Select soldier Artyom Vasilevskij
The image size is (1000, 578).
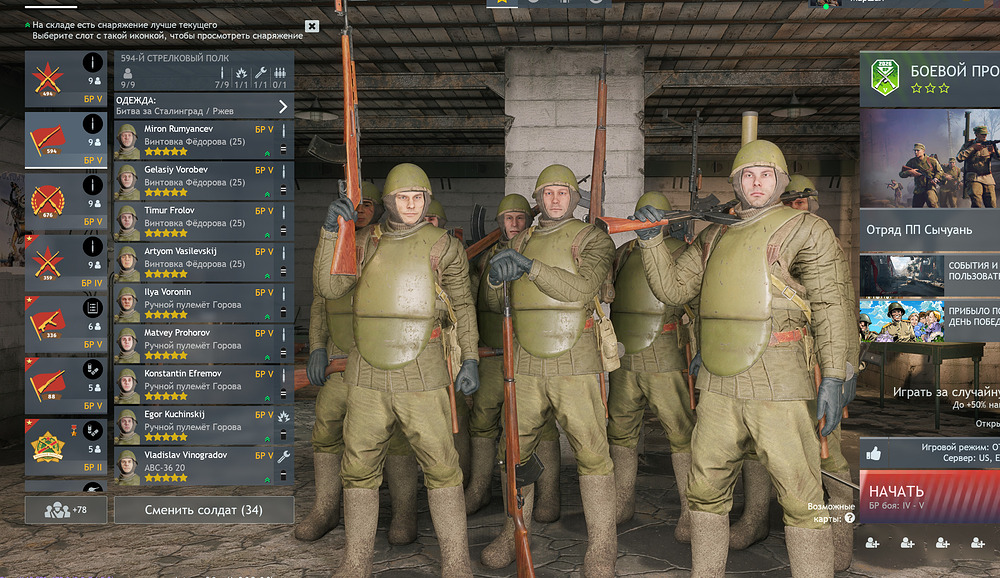click(x=204, y=263)
